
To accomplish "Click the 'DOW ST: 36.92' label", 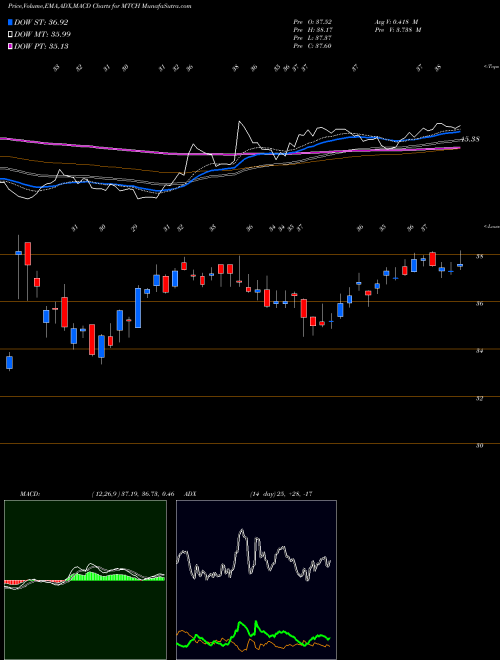I will coord(41,22).
